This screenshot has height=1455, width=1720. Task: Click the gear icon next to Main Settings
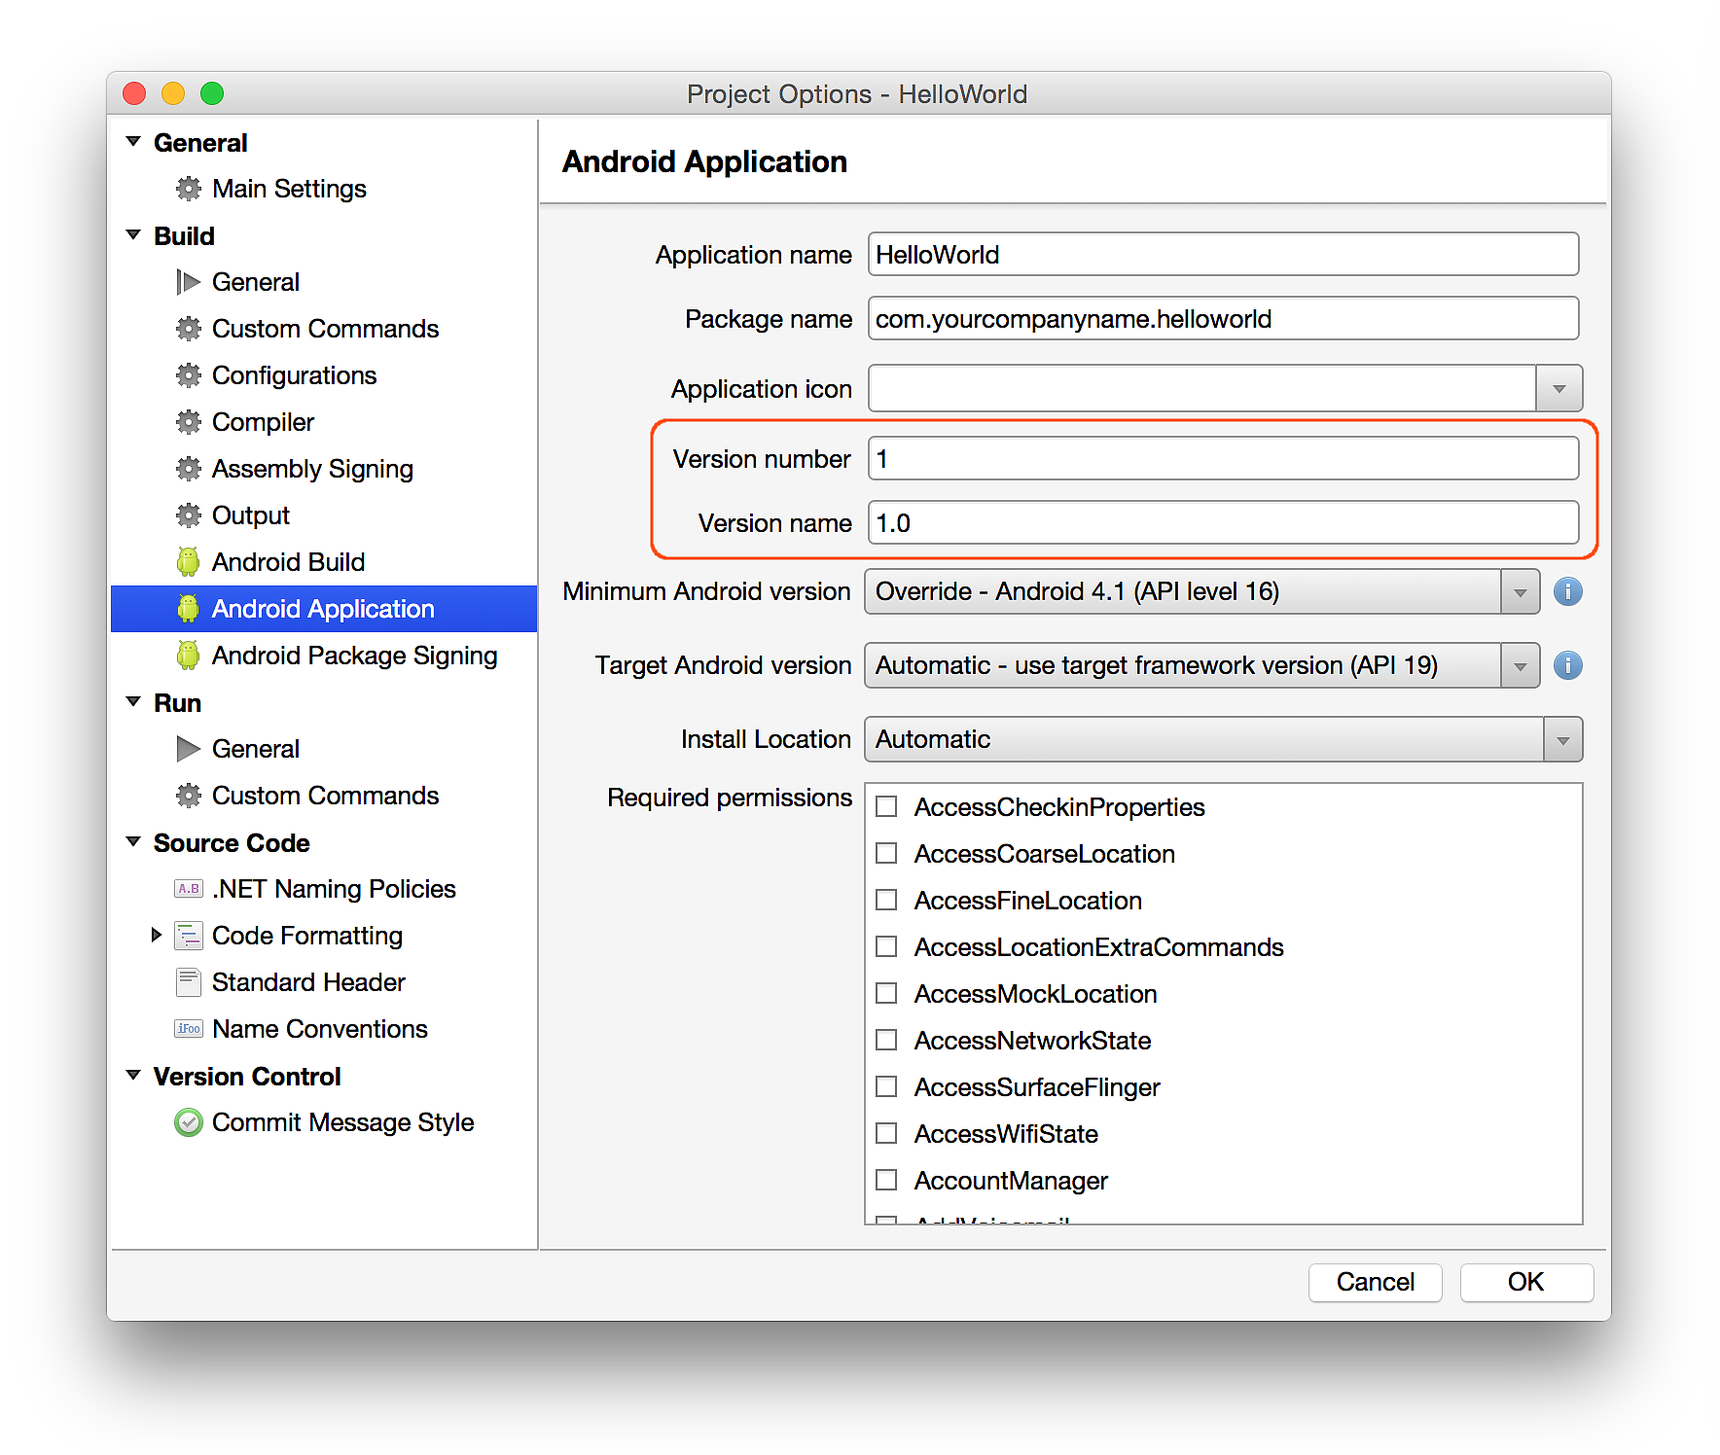[188, 188]
